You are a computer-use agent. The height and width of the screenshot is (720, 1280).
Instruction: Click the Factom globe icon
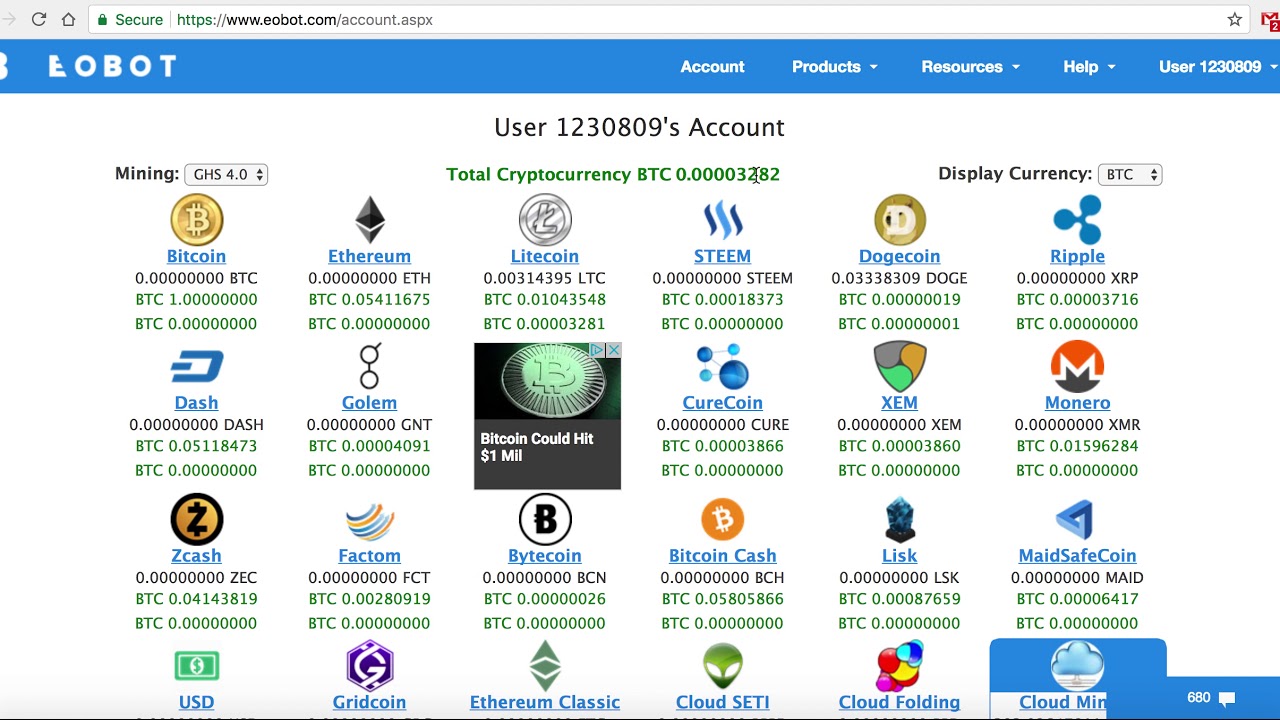369,521
